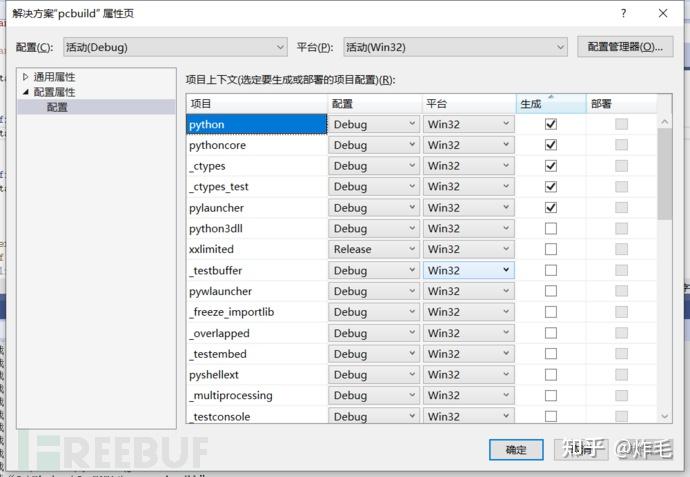
Task: Uncheck build for _ctypes
Action: [x=551, y=166]
